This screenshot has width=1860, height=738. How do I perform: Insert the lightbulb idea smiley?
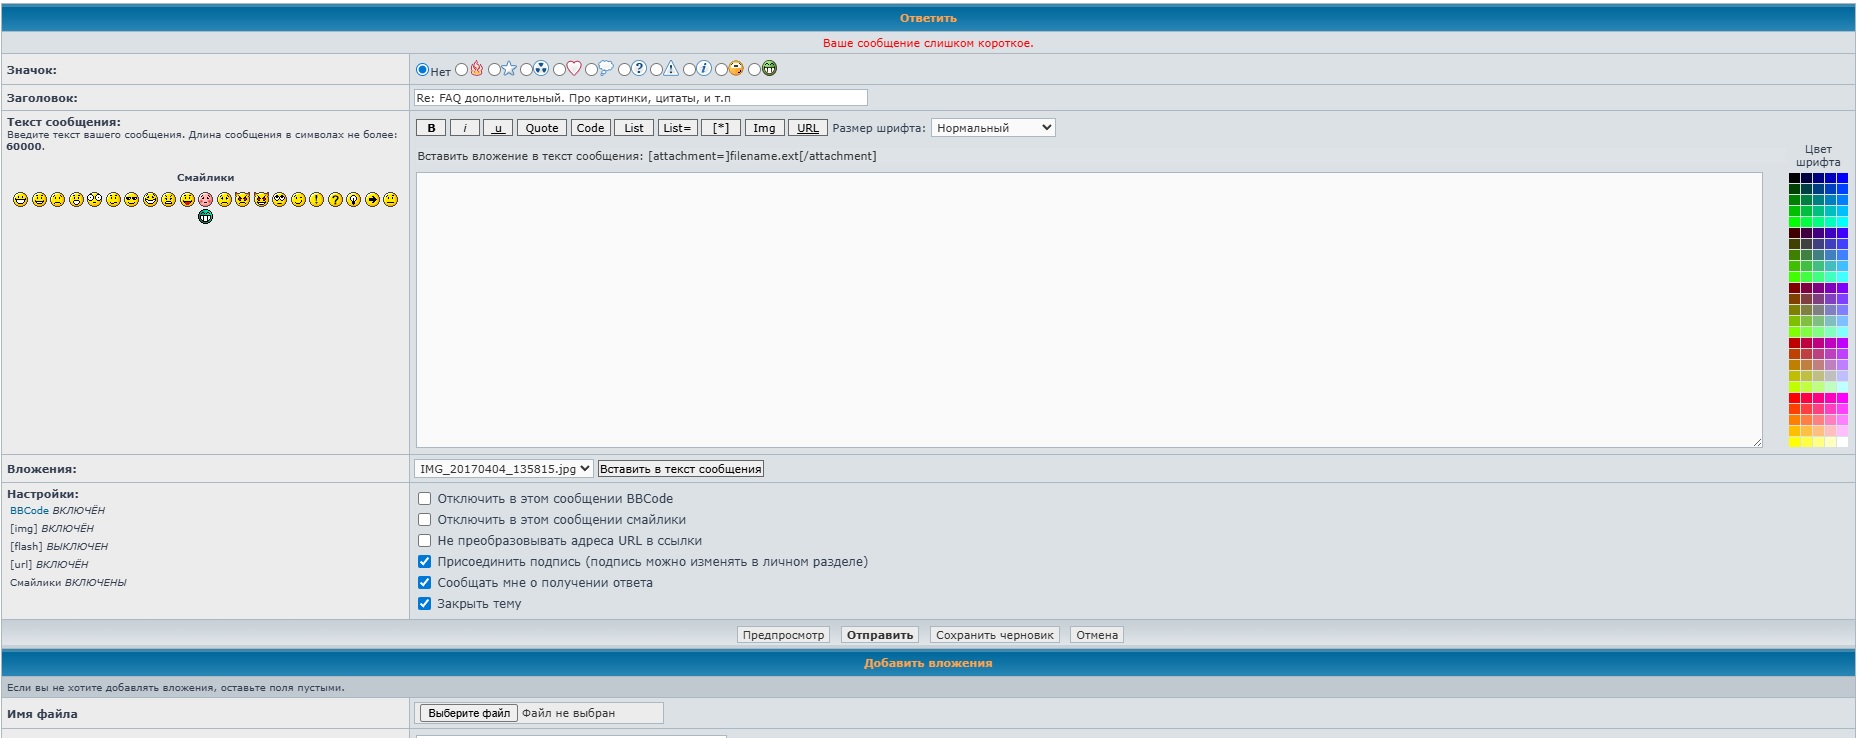coord(353,200)
